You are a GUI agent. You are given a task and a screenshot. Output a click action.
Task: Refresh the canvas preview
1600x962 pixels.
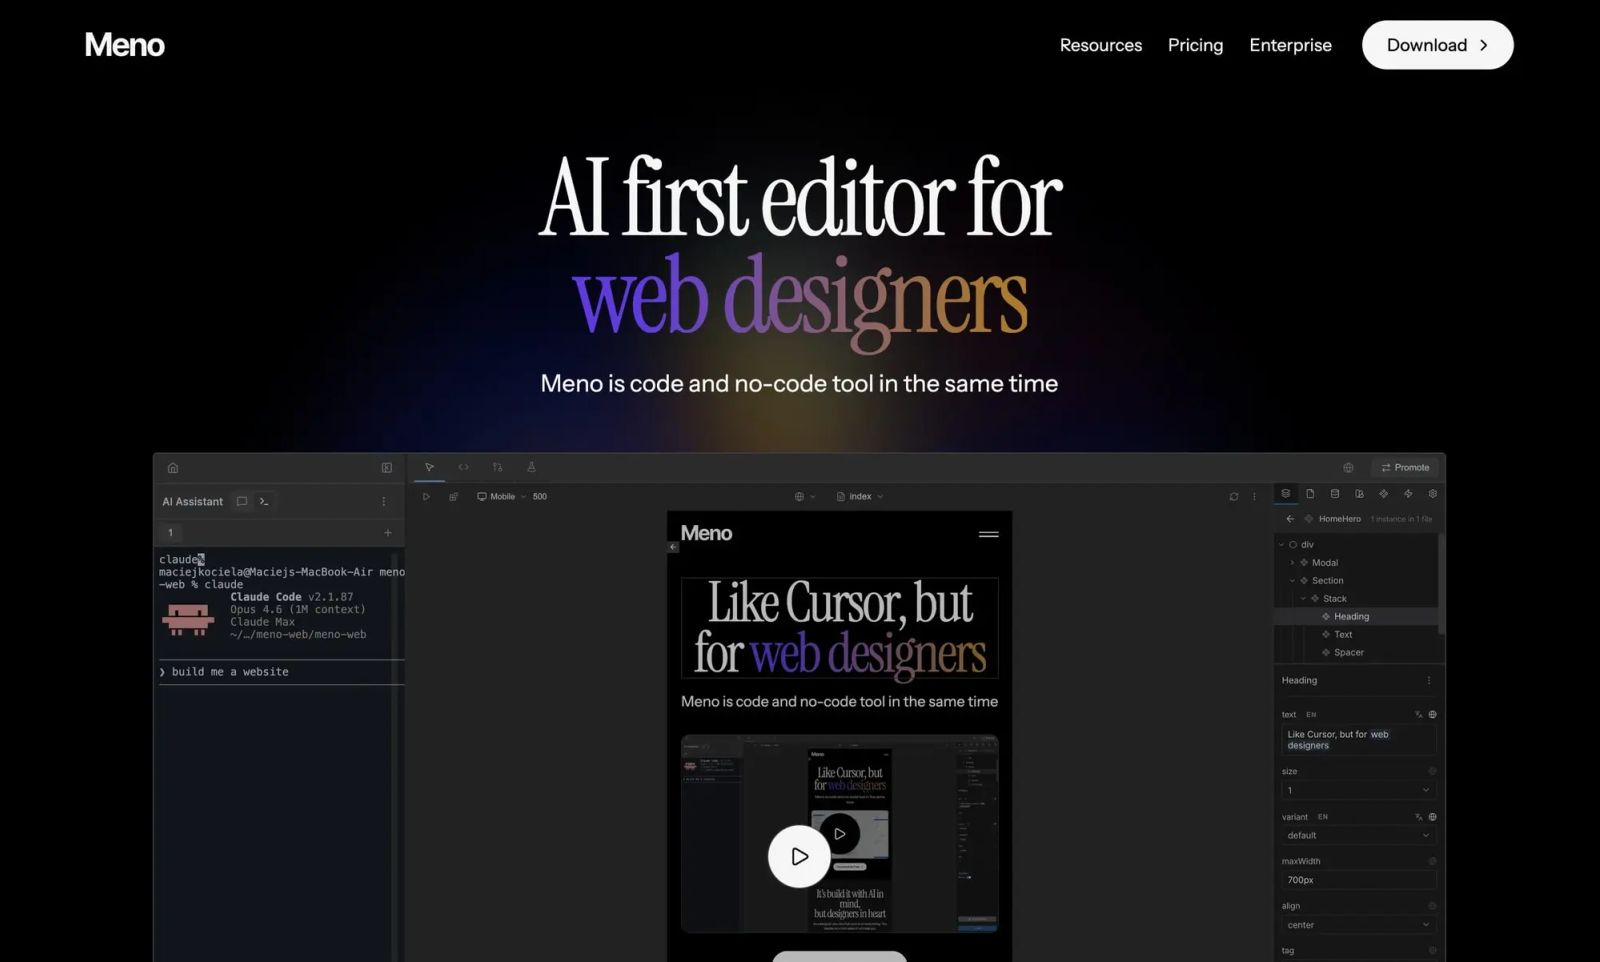[x=1234, y=497]
